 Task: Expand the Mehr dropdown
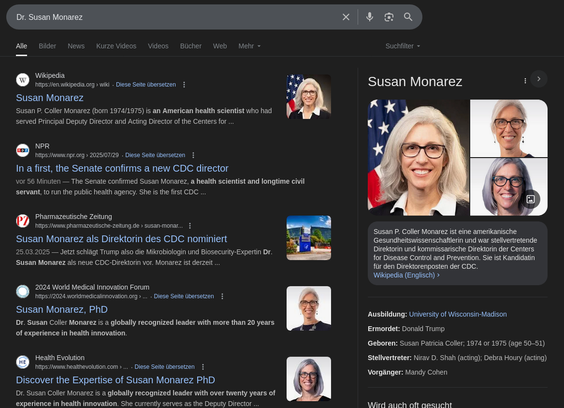249,46
